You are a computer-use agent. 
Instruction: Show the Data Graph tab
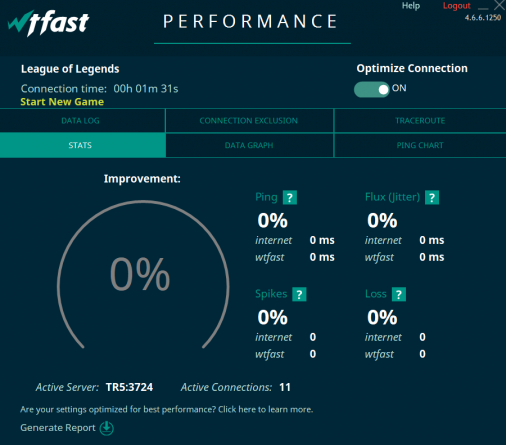(x=249, y=145)
